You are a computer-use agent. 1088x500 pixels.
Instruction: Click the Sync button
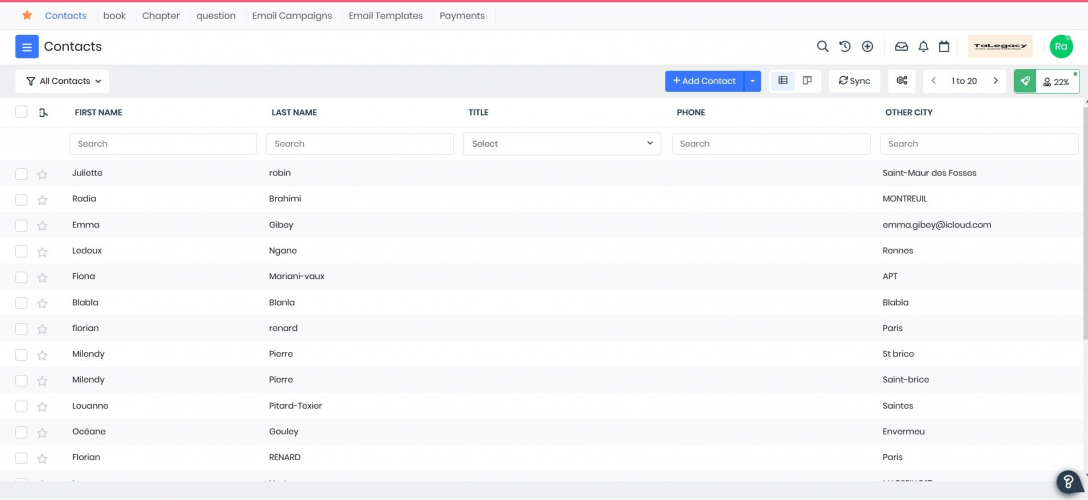pyautogui.click(x=854, y=81)
